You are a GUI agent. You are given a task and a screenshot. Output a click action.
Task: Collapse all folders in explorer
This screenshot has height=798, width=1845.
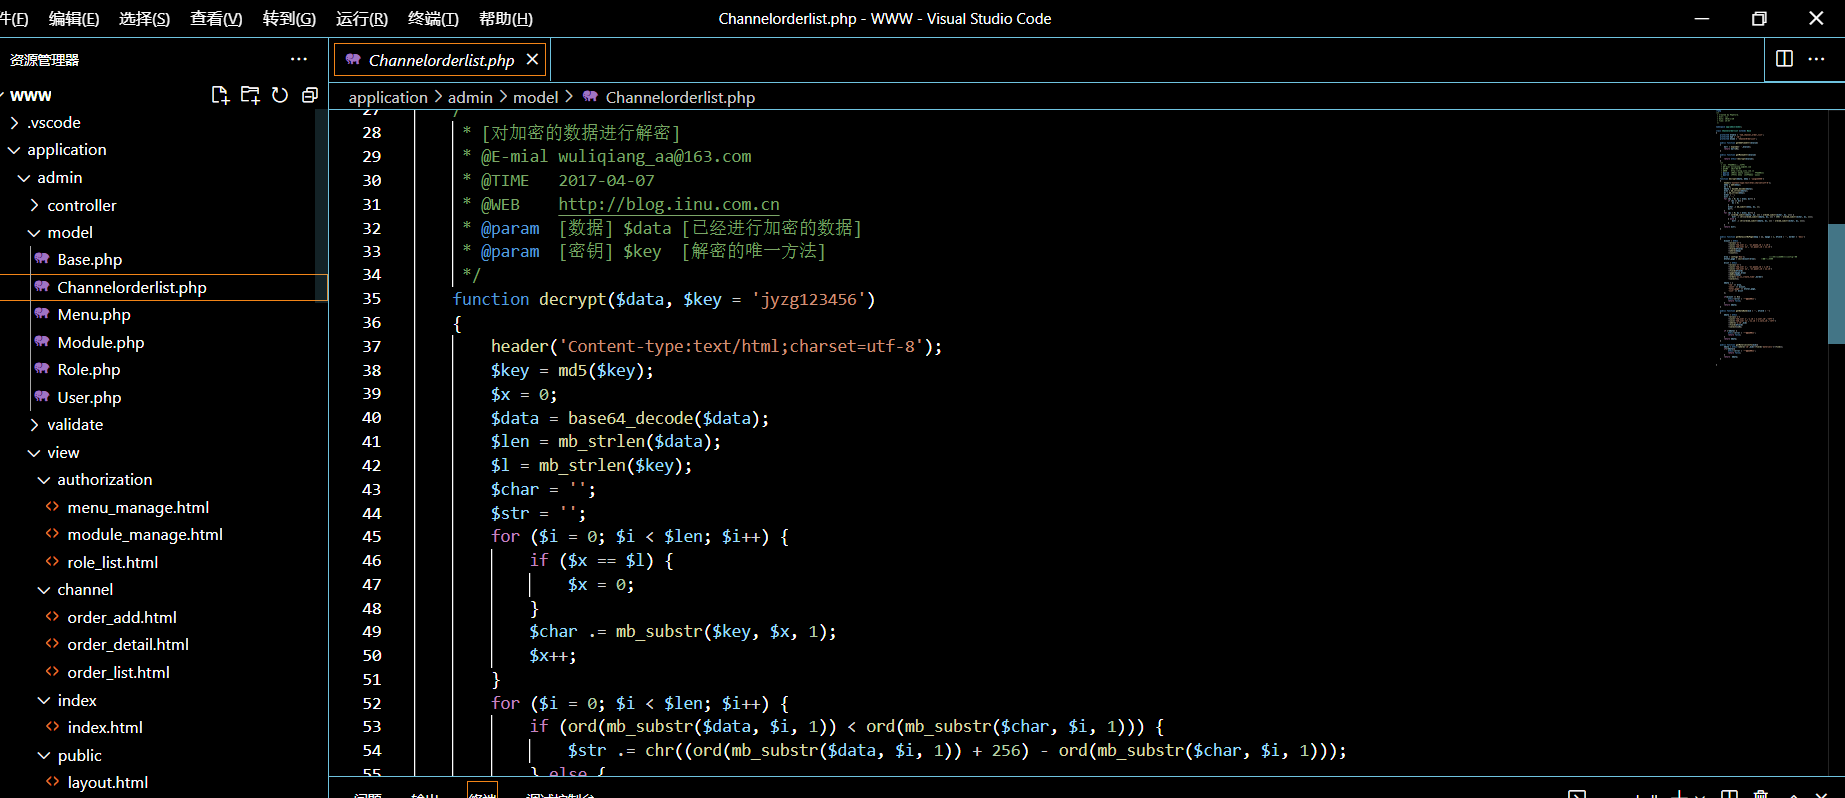[x=310, y=95]
